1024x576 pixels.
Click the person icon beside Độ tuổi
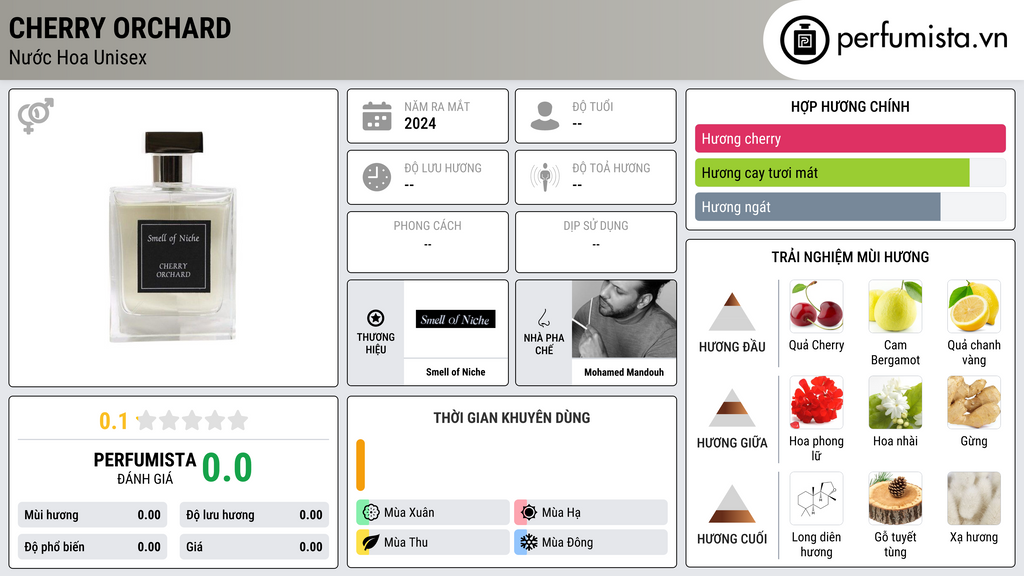click(x=545, y=116)
